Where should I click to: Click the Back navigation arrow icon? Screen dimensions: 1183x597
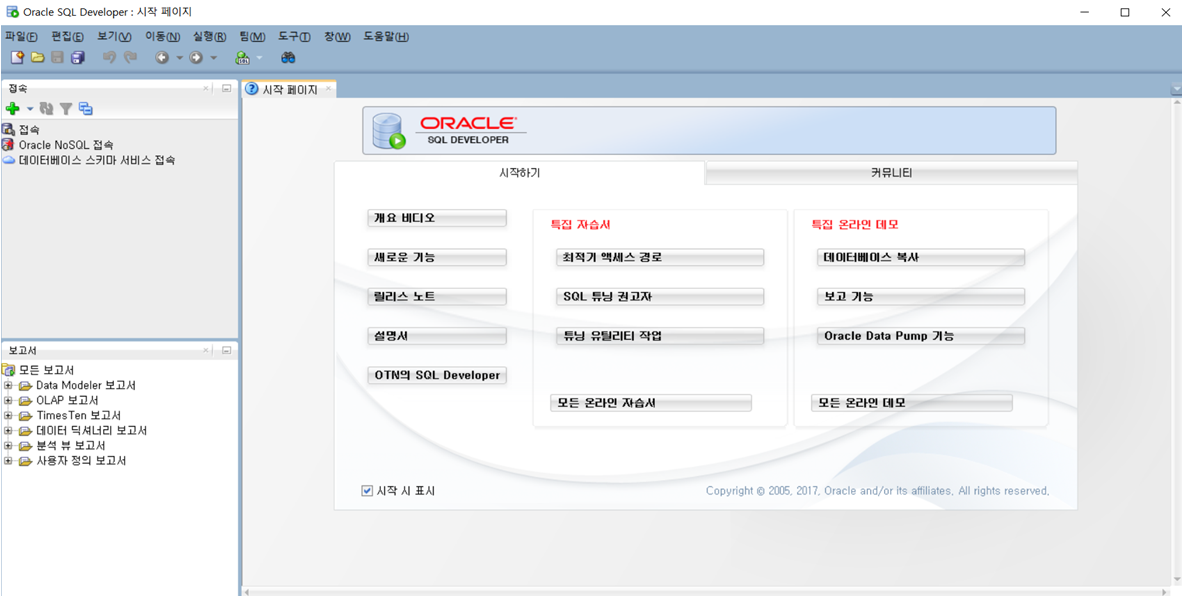tap(161, 57)
